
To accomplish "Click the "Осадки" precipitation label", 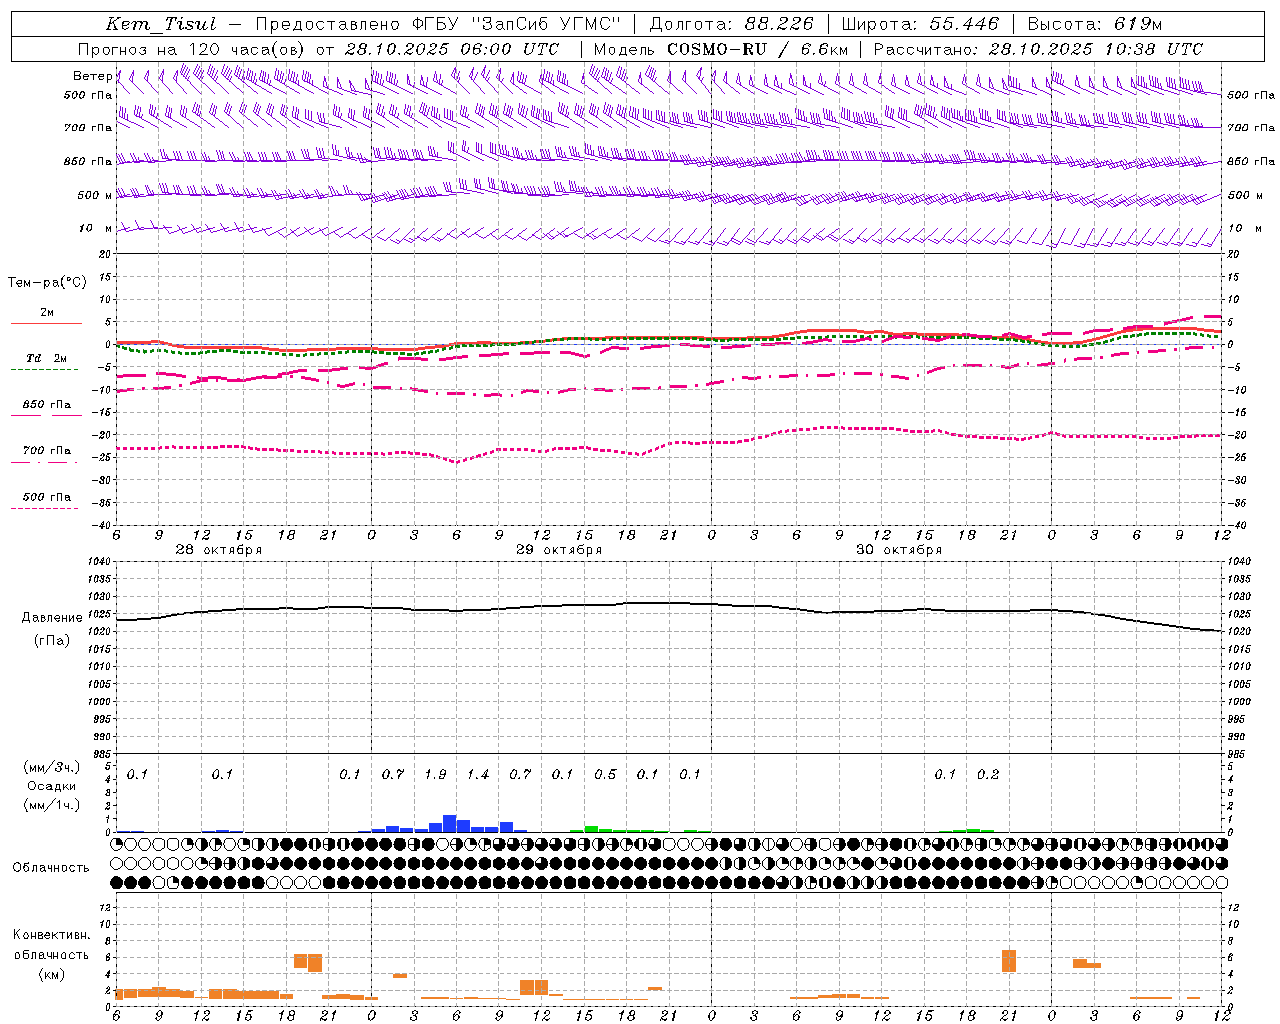I will point(51,786).
